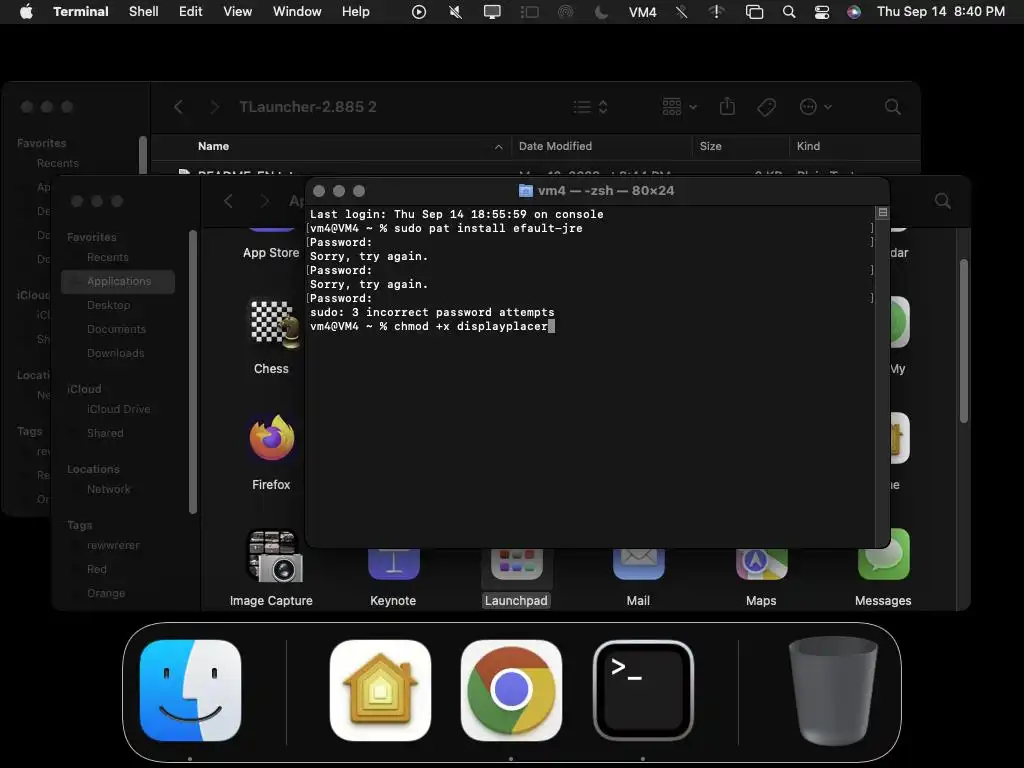The height and width of the screenshot is (768, 1024).
Task: Select the Mail app icon
Action: [x=638, y=563]
